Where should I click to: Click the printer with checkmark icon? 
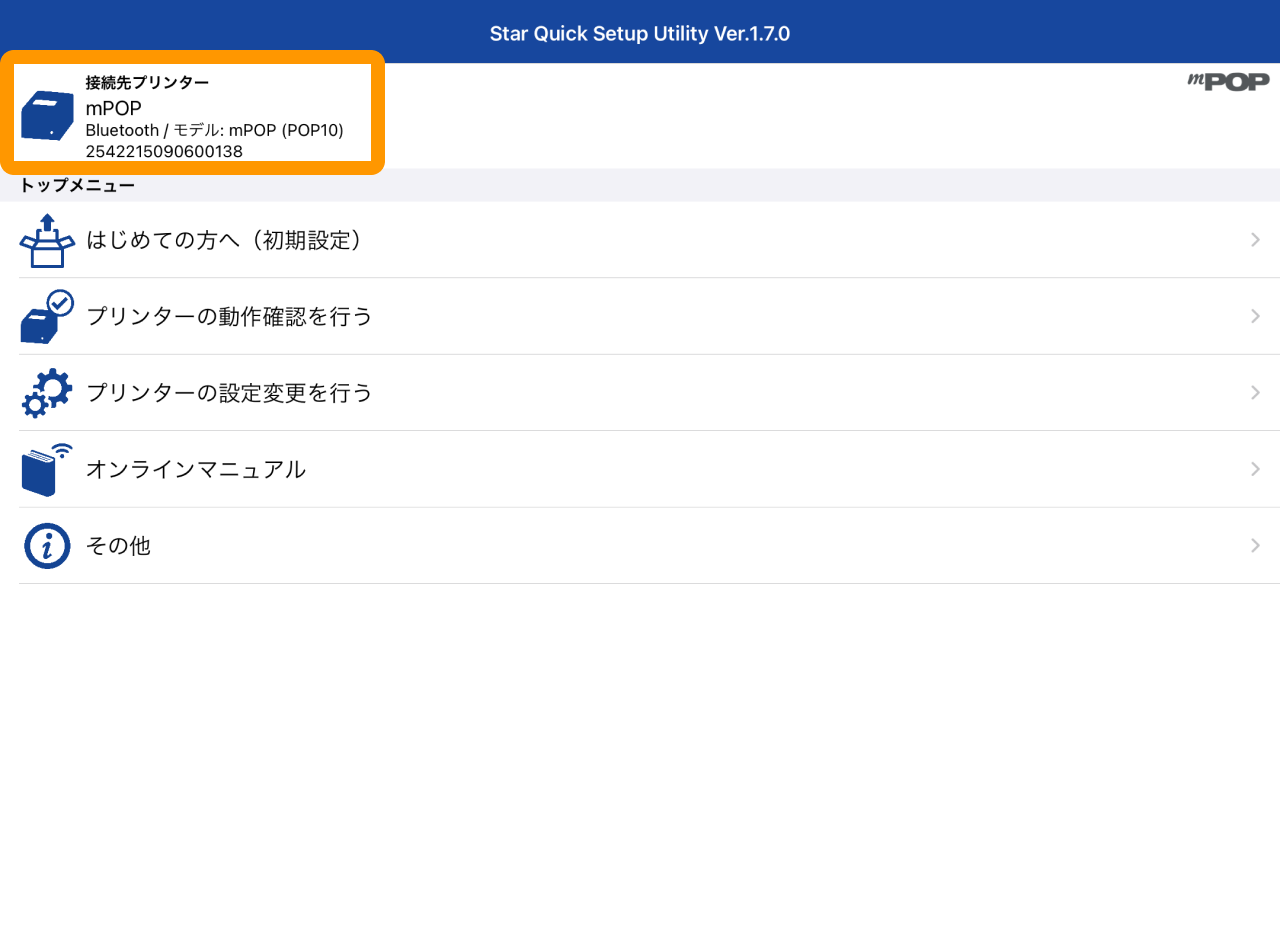pyautogui.click(x=47, y=317)
